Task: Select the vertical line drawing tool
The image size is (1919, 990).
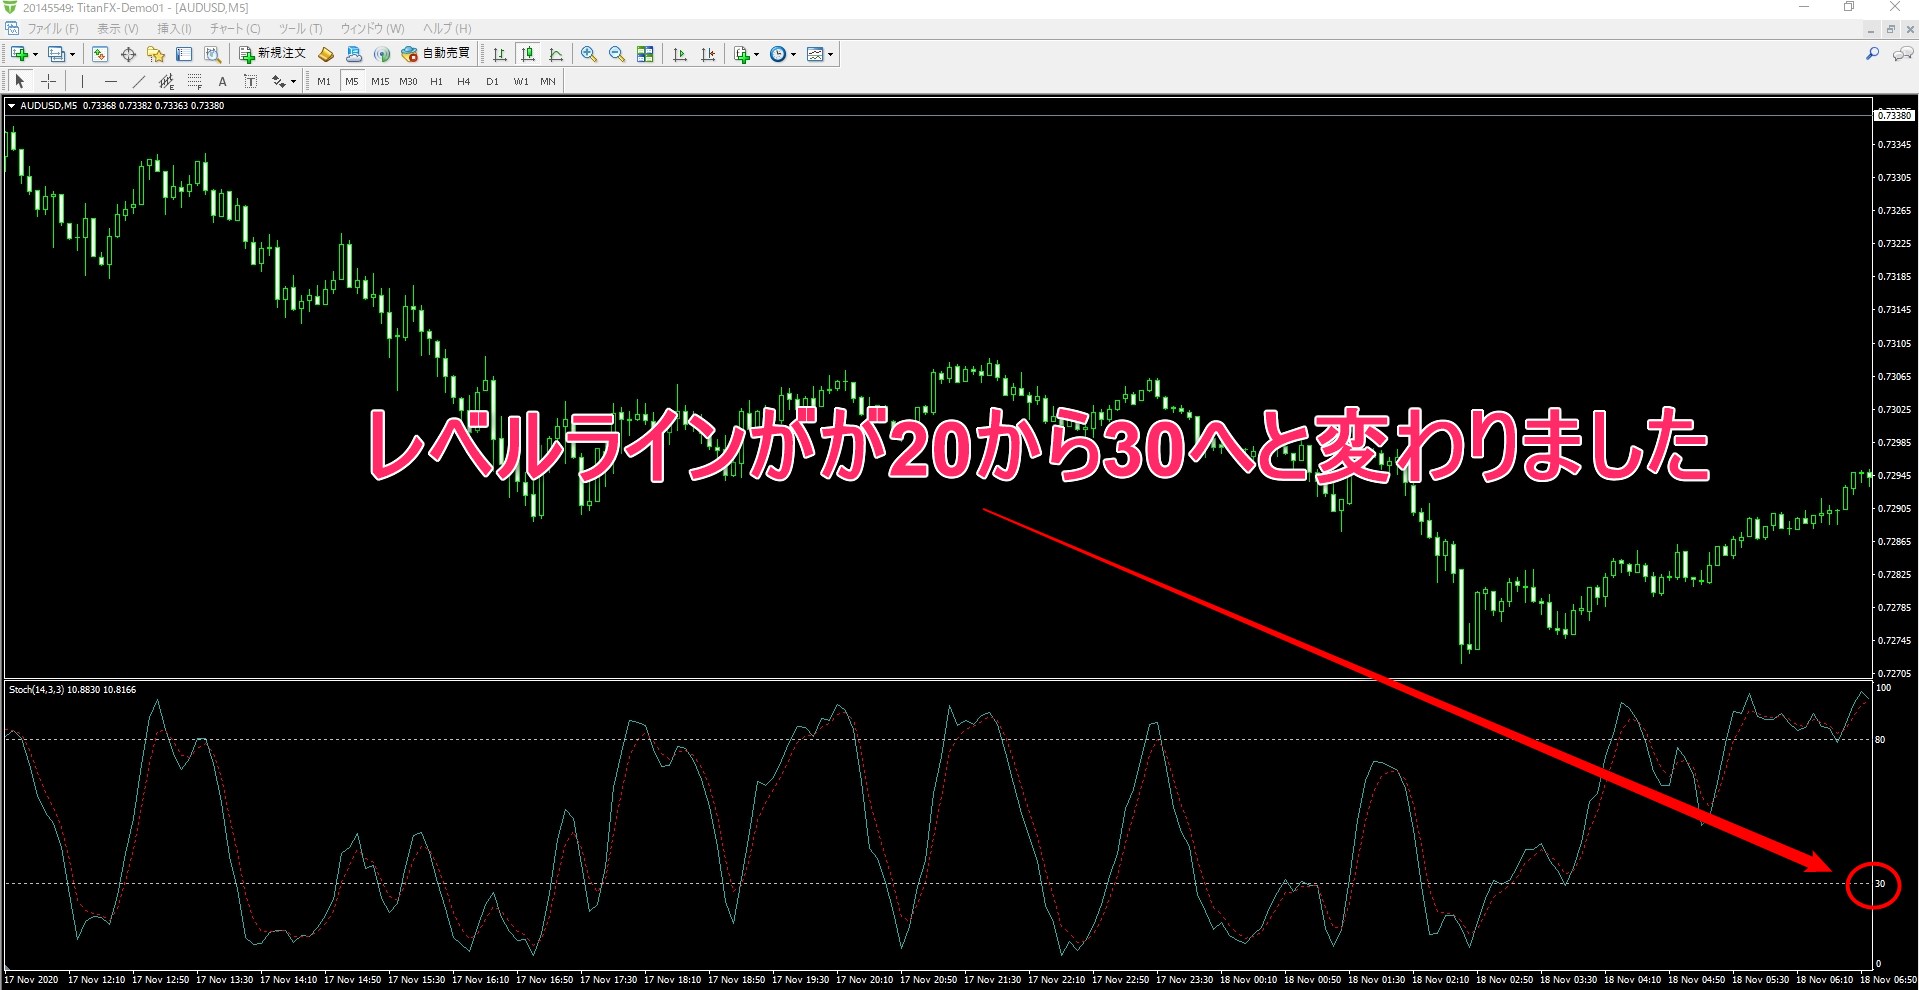Action: (82, 81)
